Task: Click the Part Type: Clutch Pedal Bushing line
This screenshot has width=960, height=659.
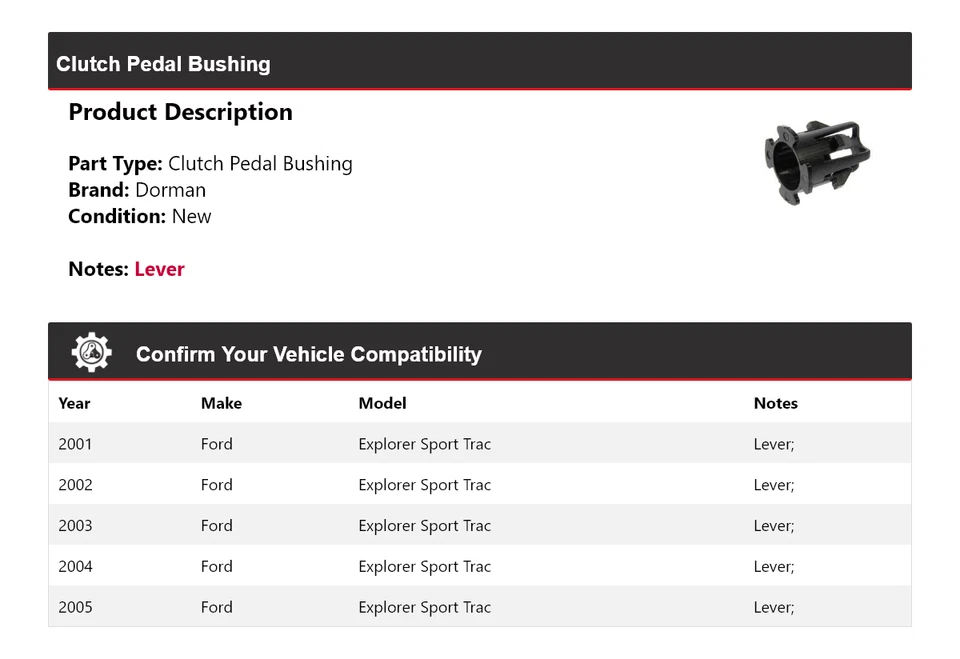Action: [210, 163]
